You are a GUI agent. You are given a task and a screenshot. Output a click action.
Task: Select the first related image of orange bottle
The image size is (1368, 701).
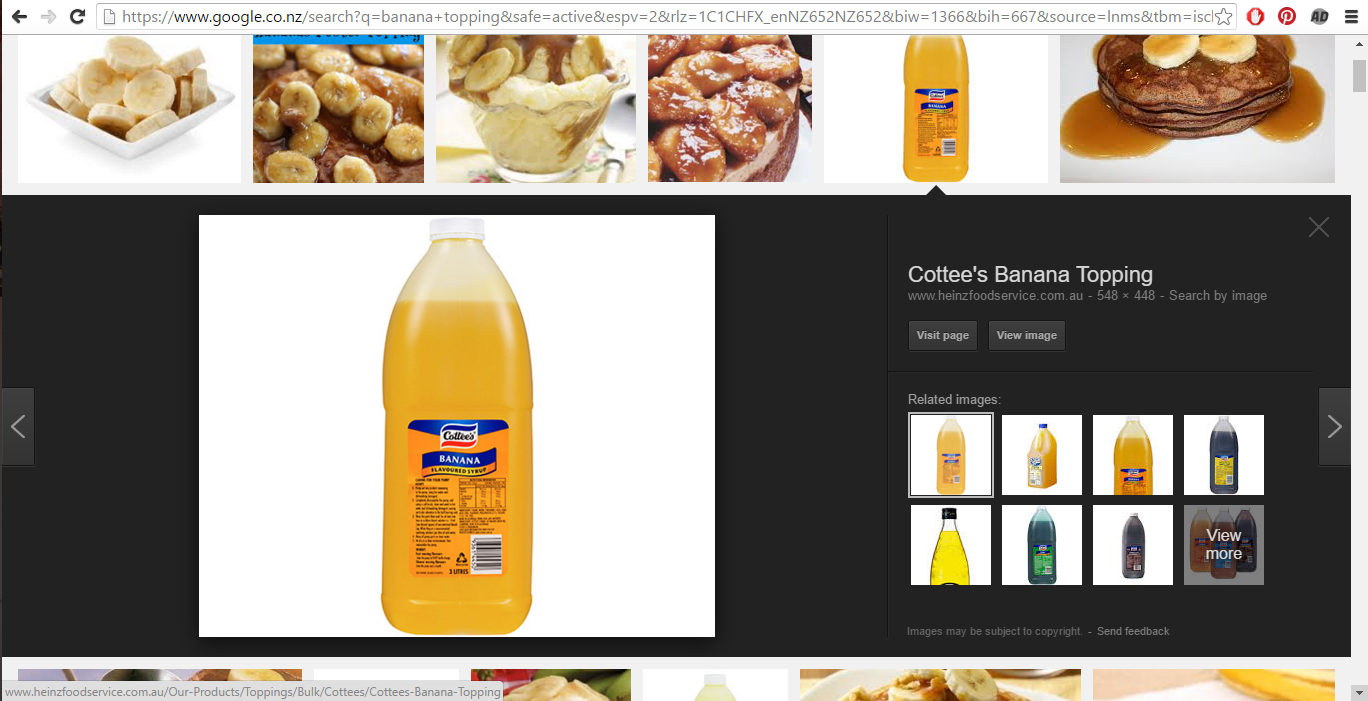pos(951,455)
